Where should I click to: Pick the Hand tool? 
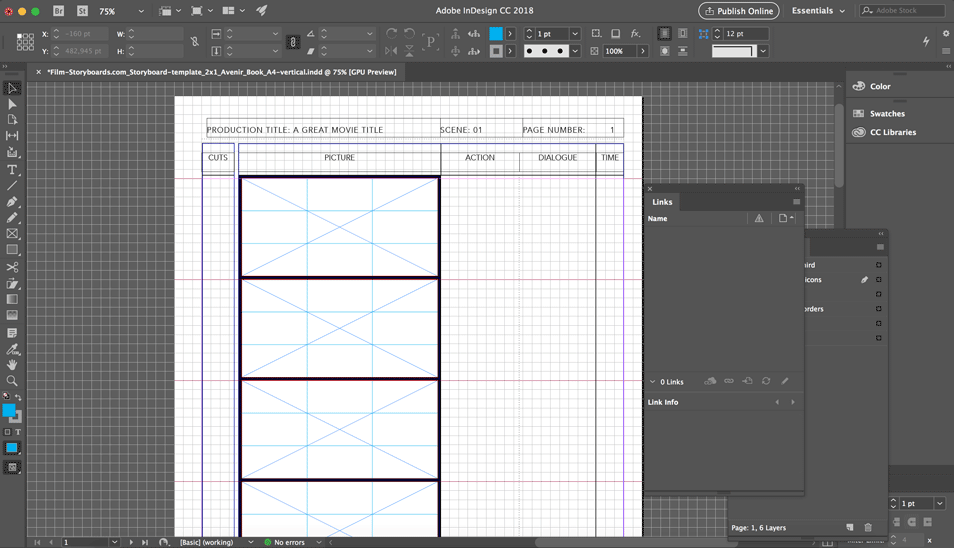[12, 365]
